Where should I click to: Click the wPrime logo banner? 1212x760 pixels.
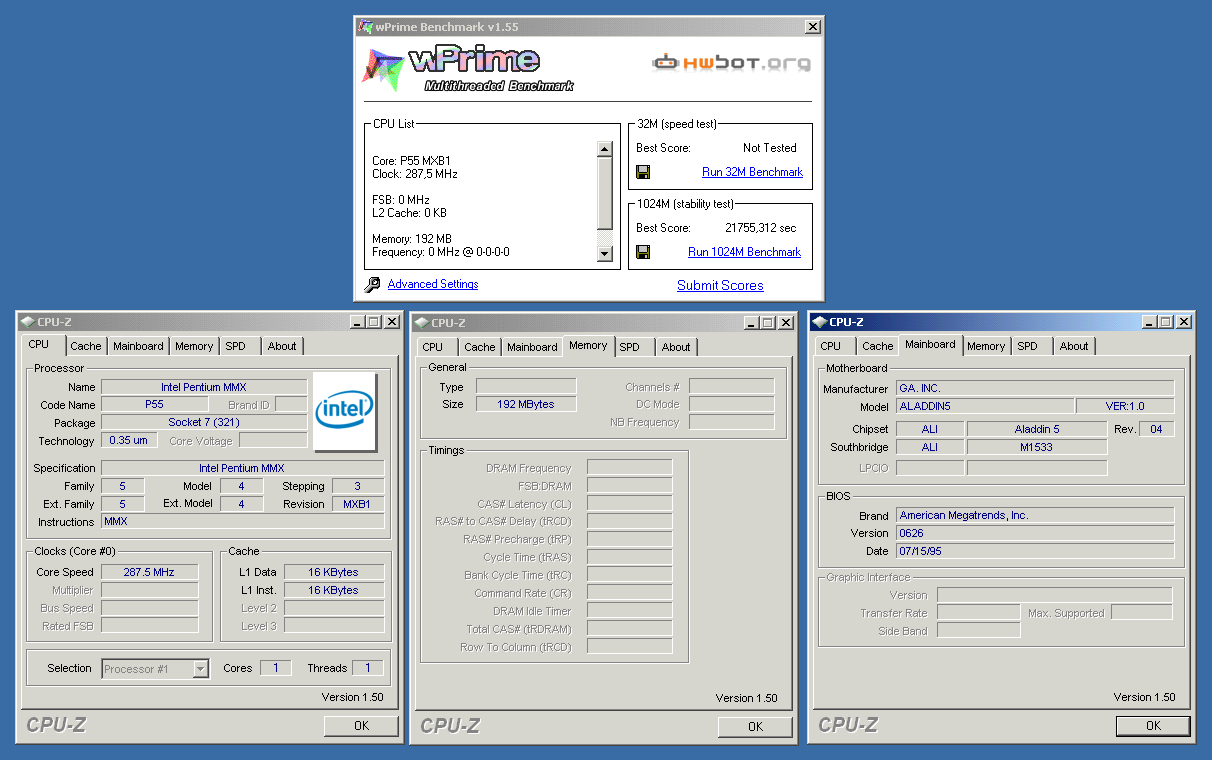click(468, 69)
